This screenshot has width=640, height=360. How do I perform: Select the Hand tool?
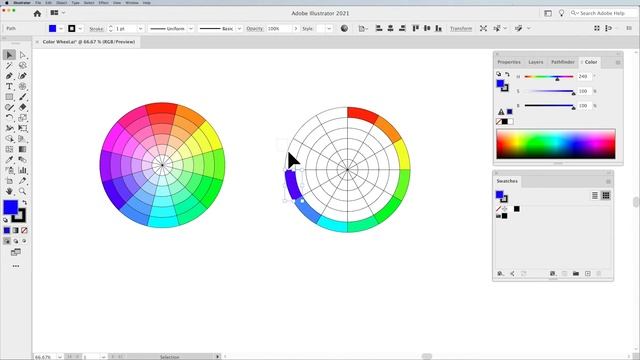tap(9, 191)
